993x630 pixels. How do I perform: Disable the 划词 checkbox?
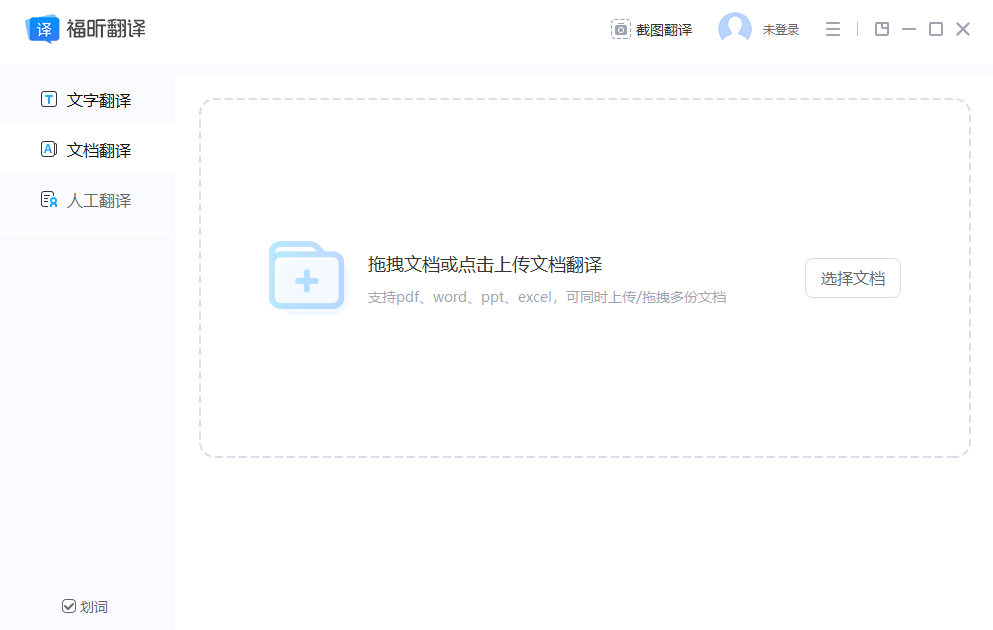[x=68, y=606]
